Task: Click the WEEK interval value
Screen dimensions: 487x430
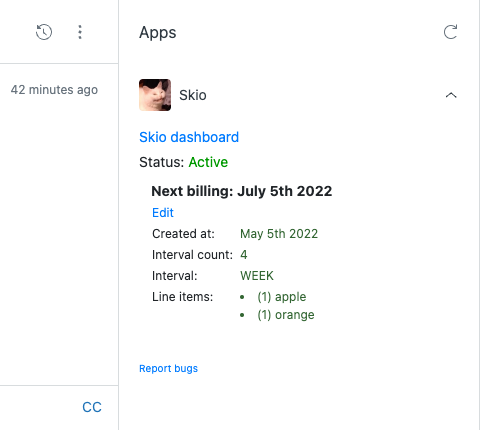Action: coord(257,276)
